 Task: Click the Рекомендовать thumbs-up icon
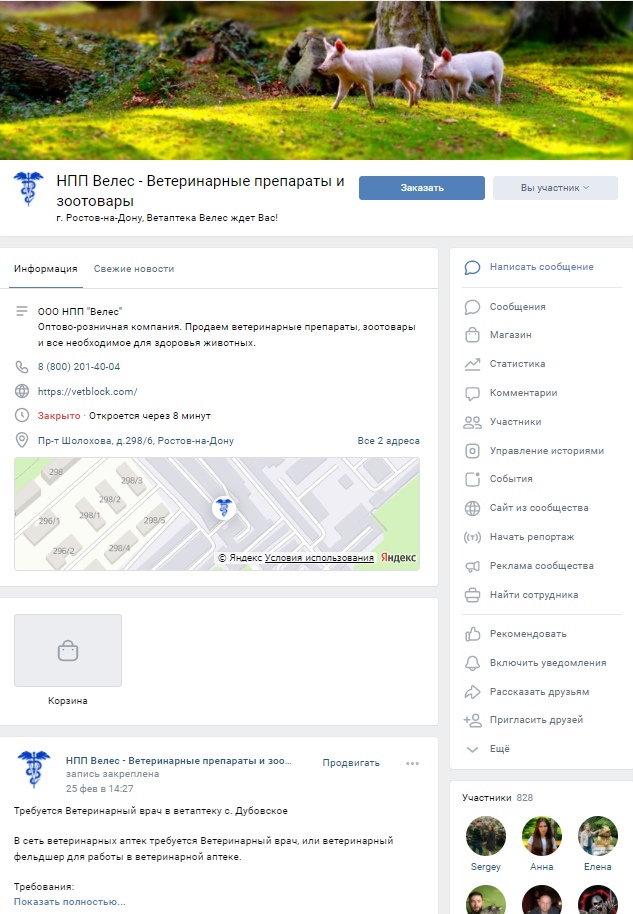[x=472, y=634]
